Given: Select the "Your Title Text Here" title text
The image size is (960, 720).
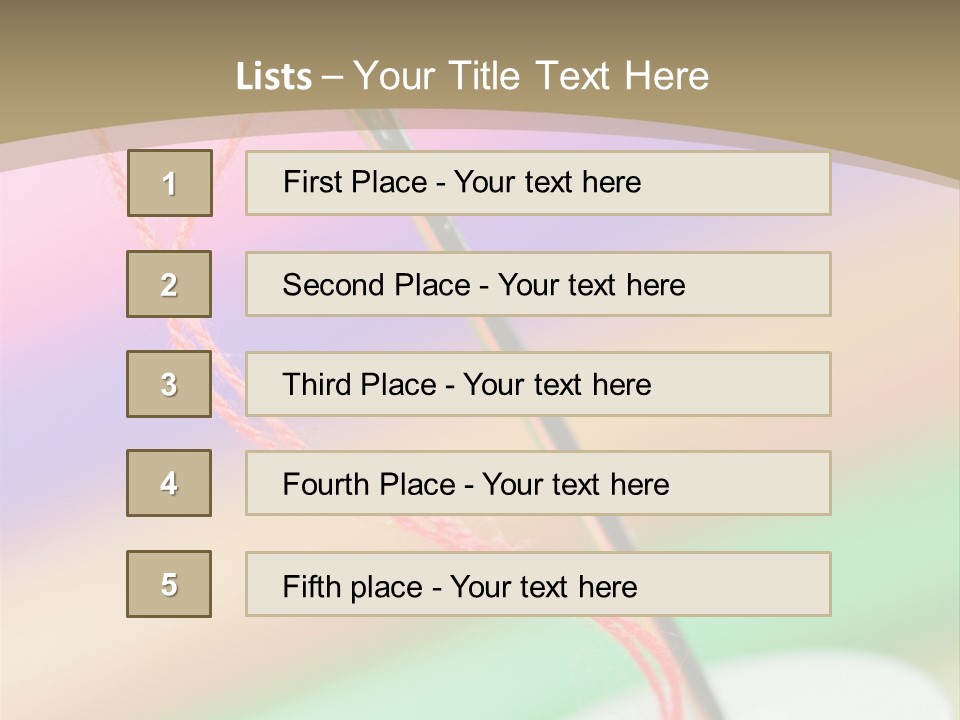Looking at the screenshot, I should point(531,76).
